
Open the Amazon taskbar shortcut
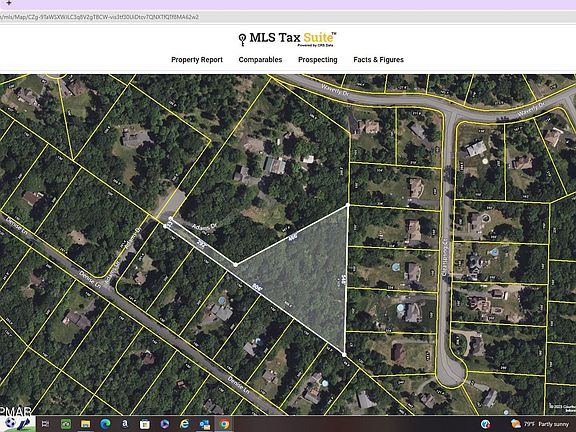125,424
